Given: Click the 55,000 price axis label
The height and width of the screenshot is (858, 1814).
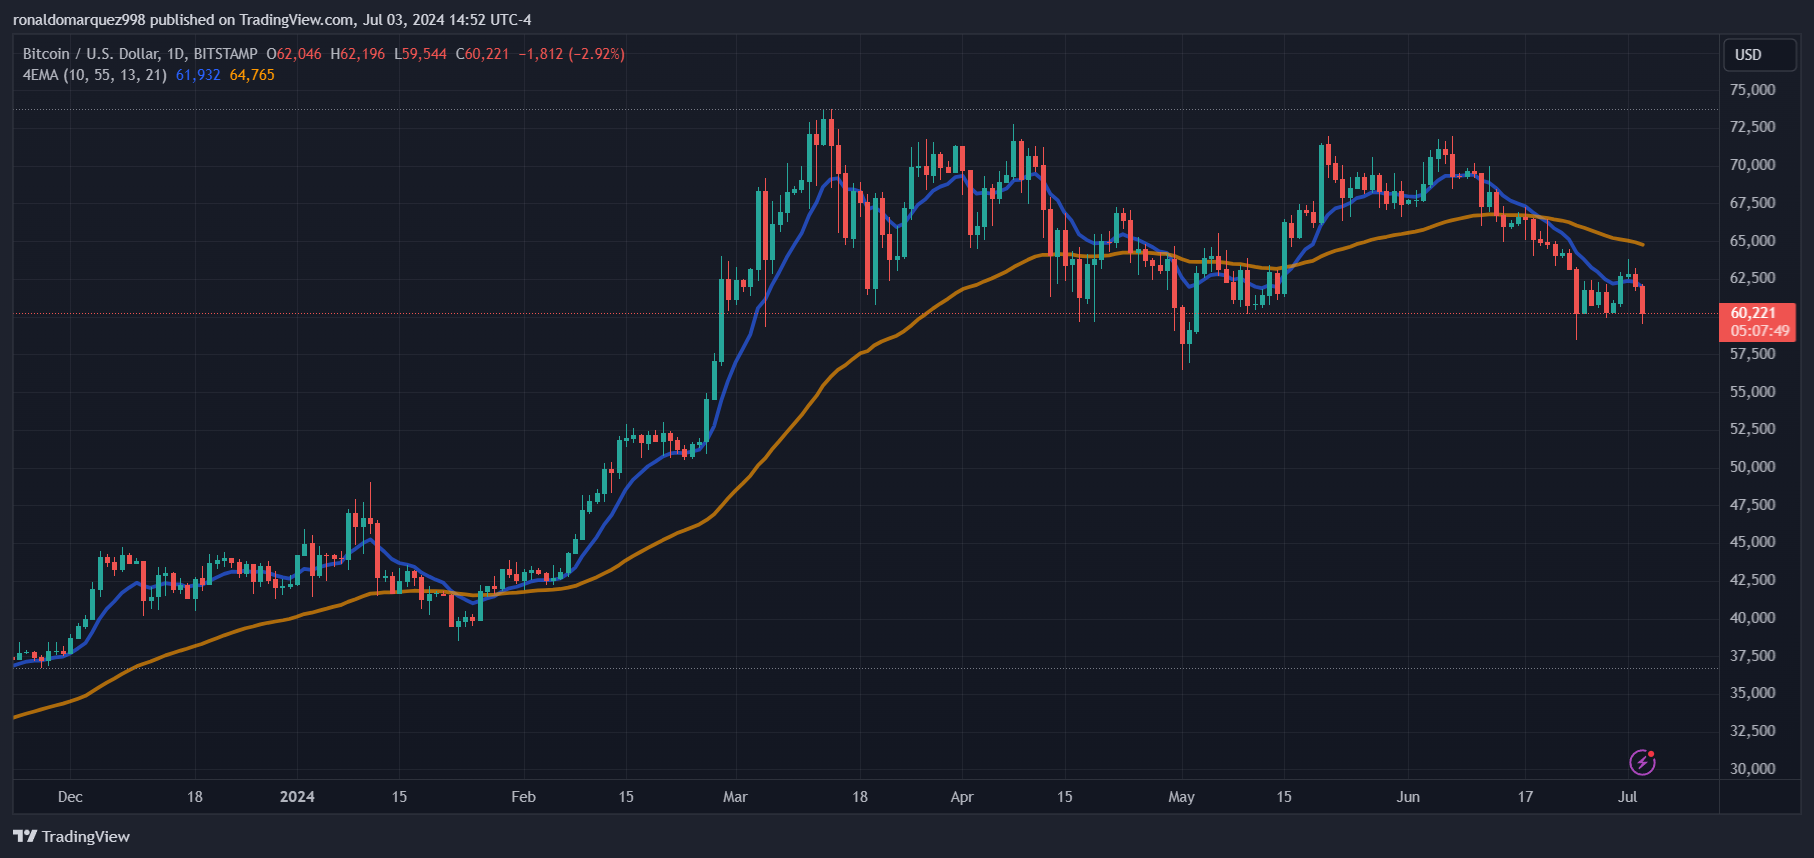Looking at the screenshot, I should (x=1752, y=392).
